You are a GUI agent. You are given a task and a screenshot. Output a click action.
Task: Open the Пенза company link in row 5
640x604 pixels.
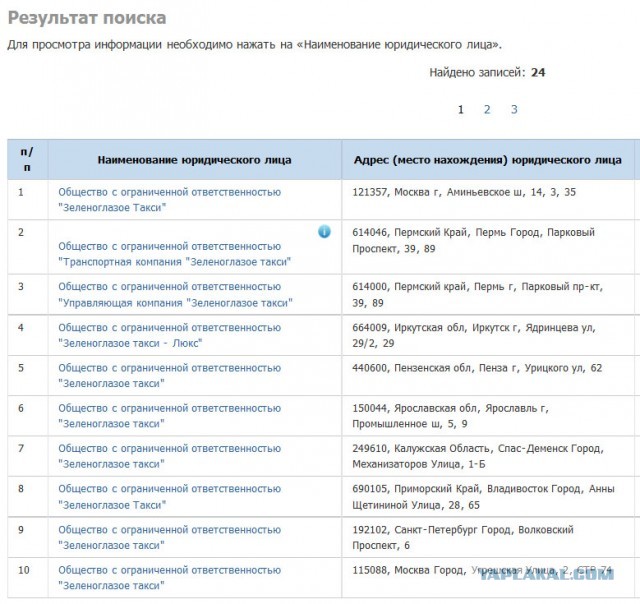[x=169, y=375]
